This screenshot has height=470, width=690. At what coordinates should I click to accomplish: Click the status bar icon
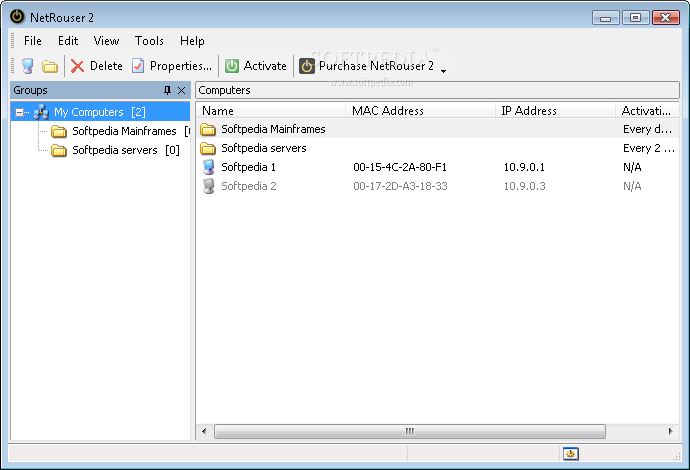(570, 453)
